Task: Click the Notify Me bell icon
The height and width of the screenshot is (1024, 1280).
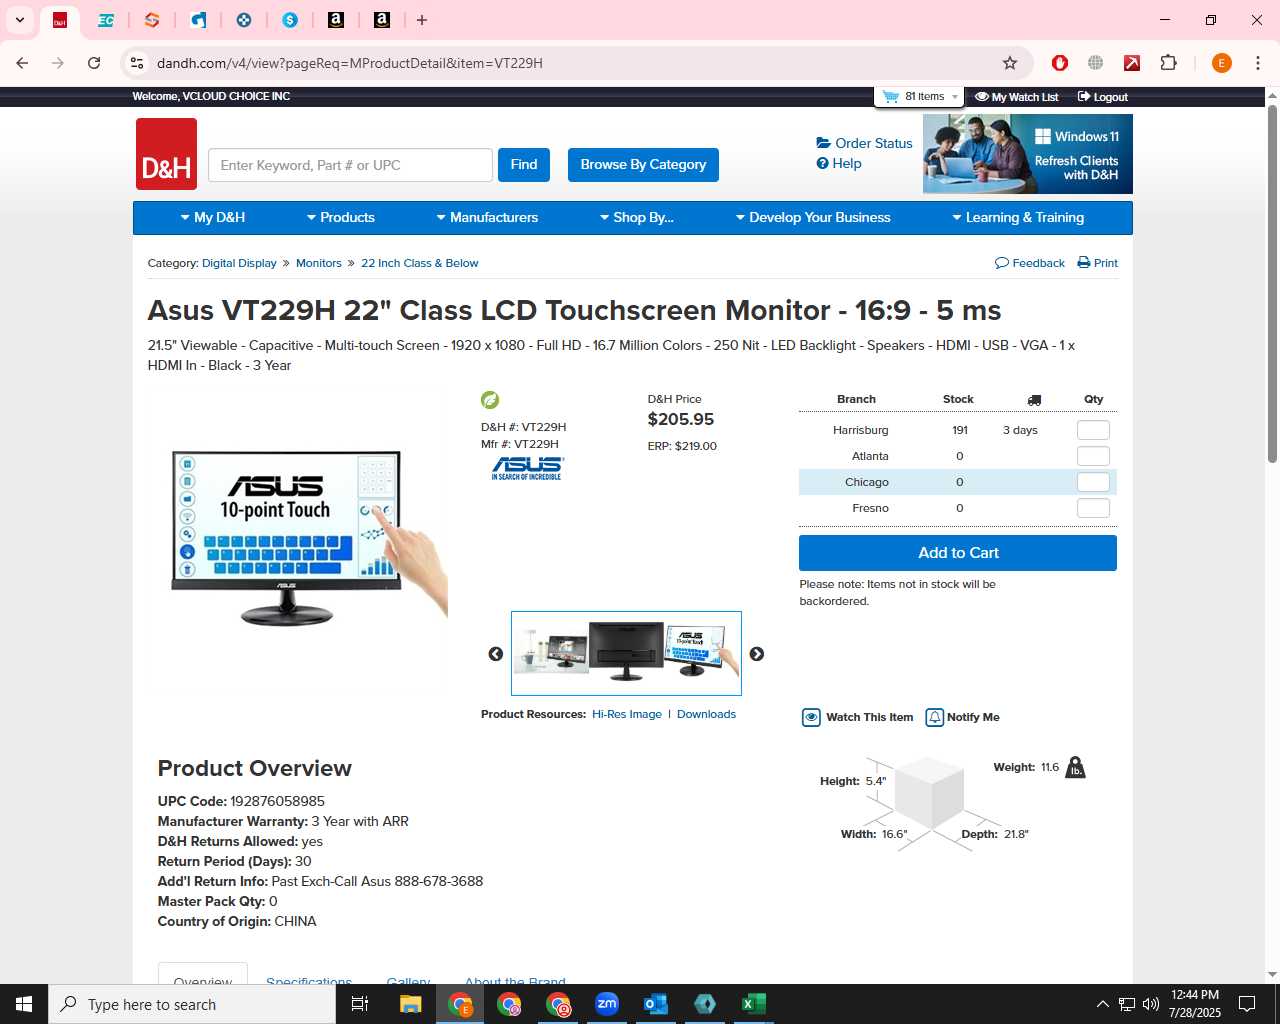Action: [x=934, y=717]
